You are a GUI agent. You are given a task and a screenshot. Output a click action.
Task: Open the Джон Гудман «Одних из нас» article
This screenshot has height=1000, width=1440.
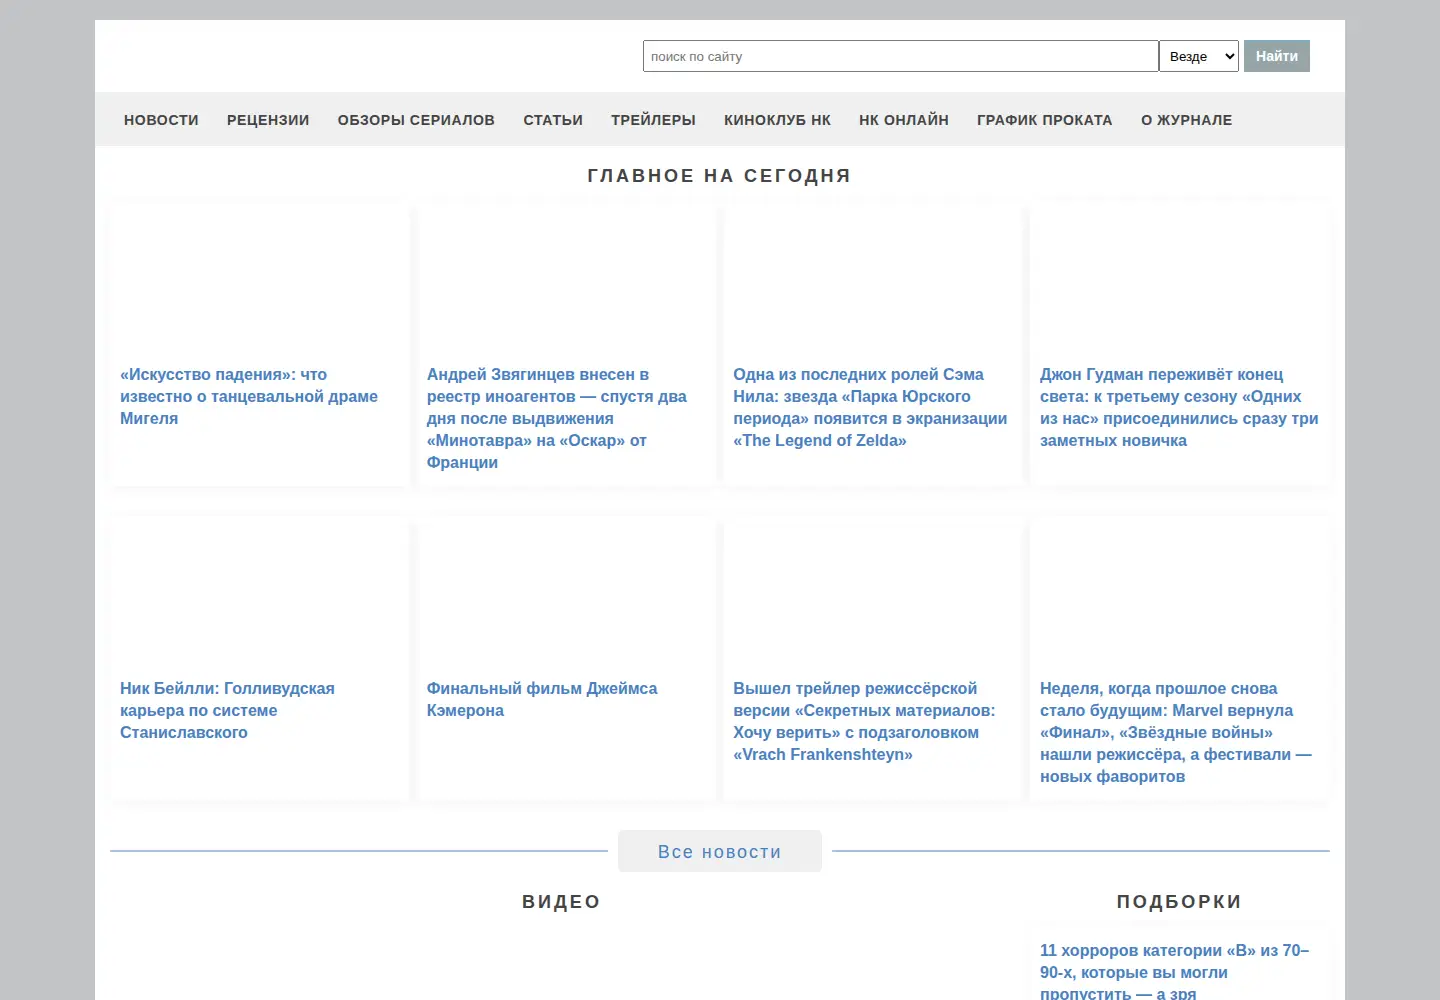1179,407
